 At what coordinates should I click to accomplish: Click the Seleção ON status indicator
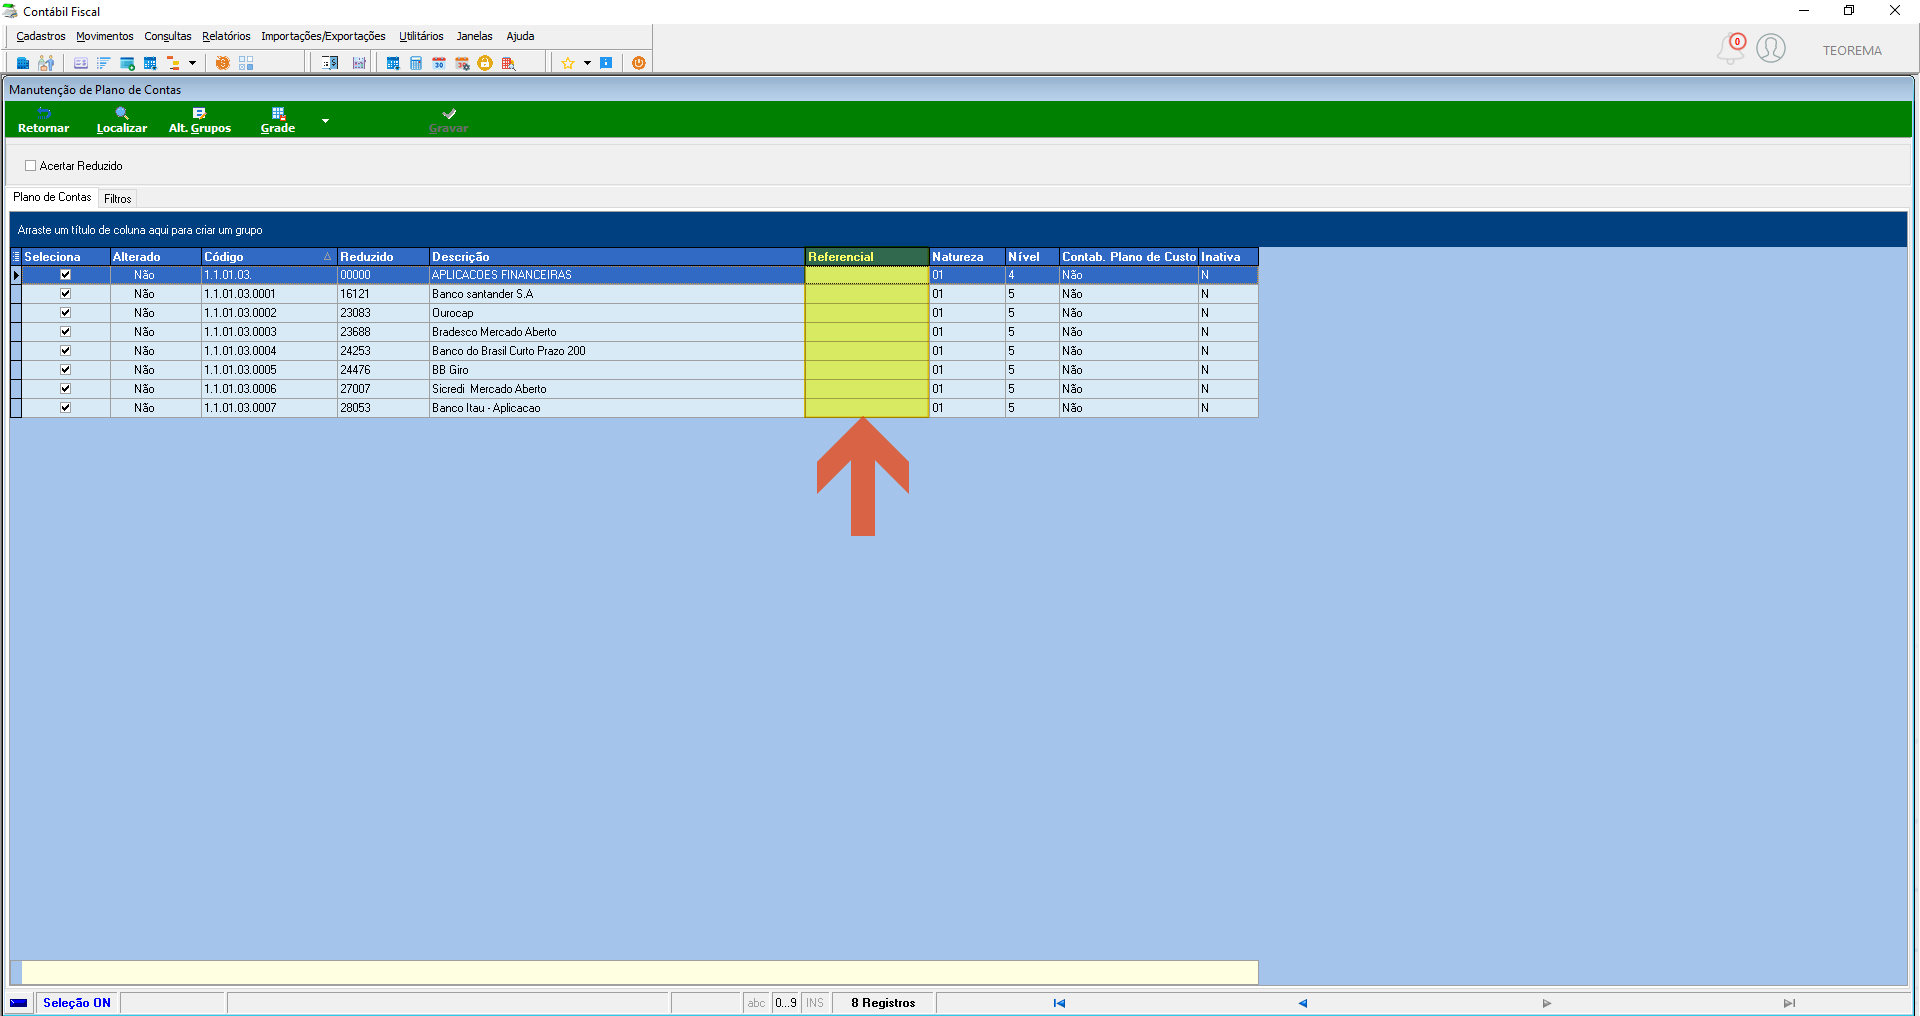pos(77,1003)
